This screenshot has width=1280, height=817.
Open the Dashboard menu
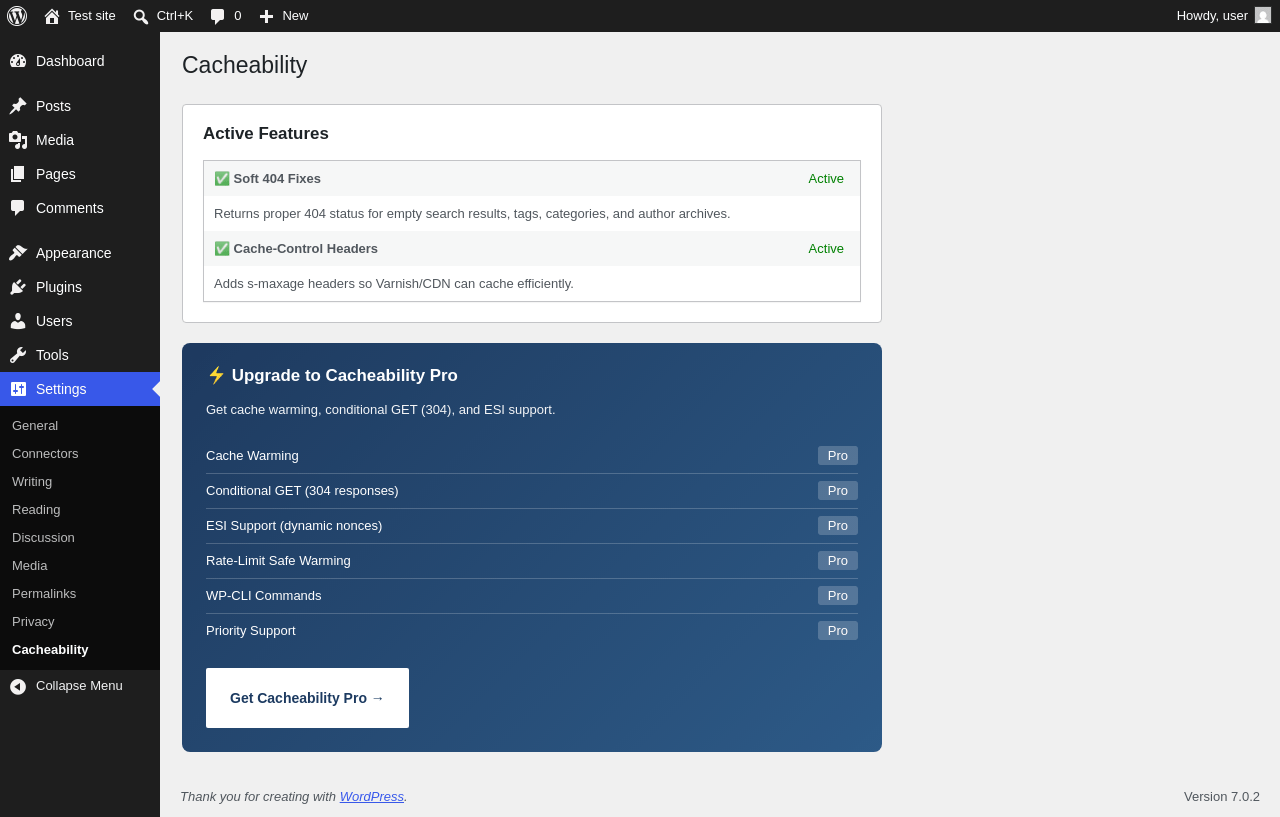80,61
